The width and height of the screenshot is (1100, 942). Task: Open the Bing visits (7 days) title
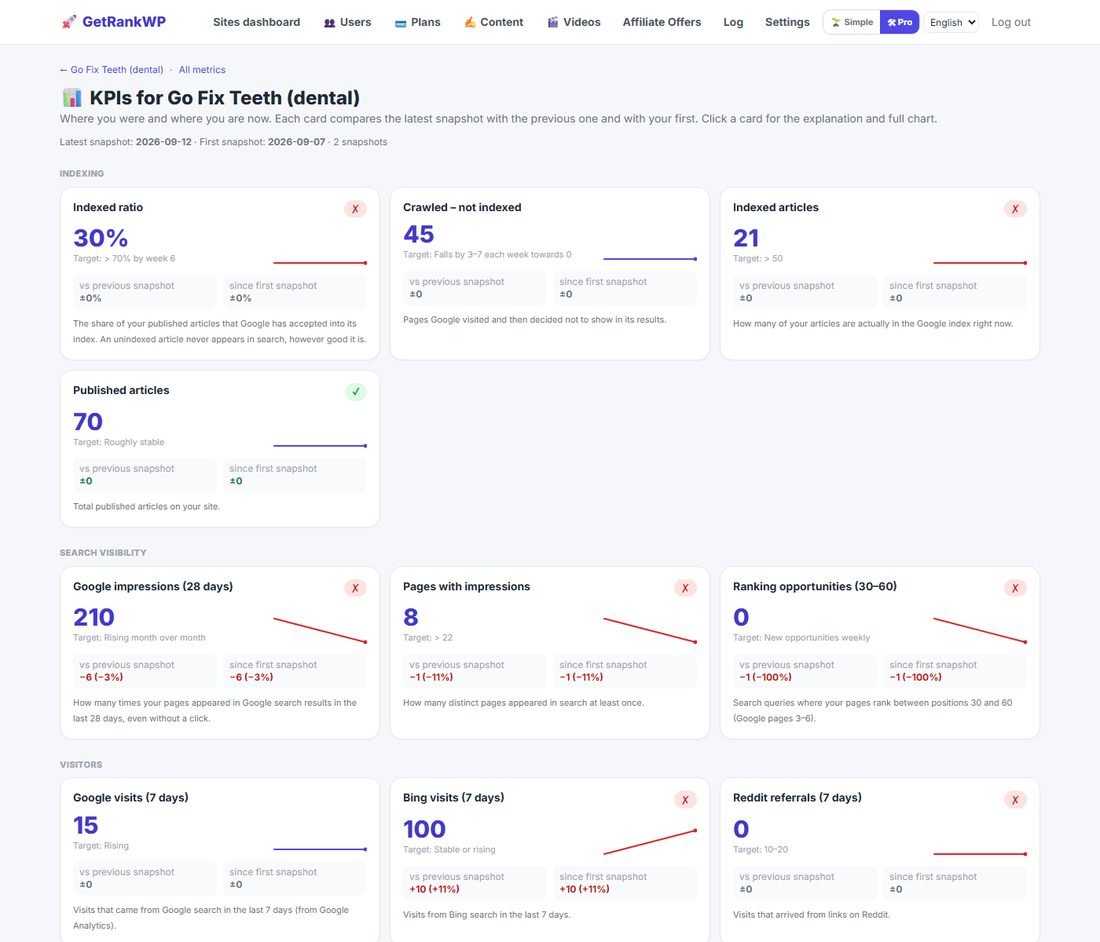pos(454,798)
